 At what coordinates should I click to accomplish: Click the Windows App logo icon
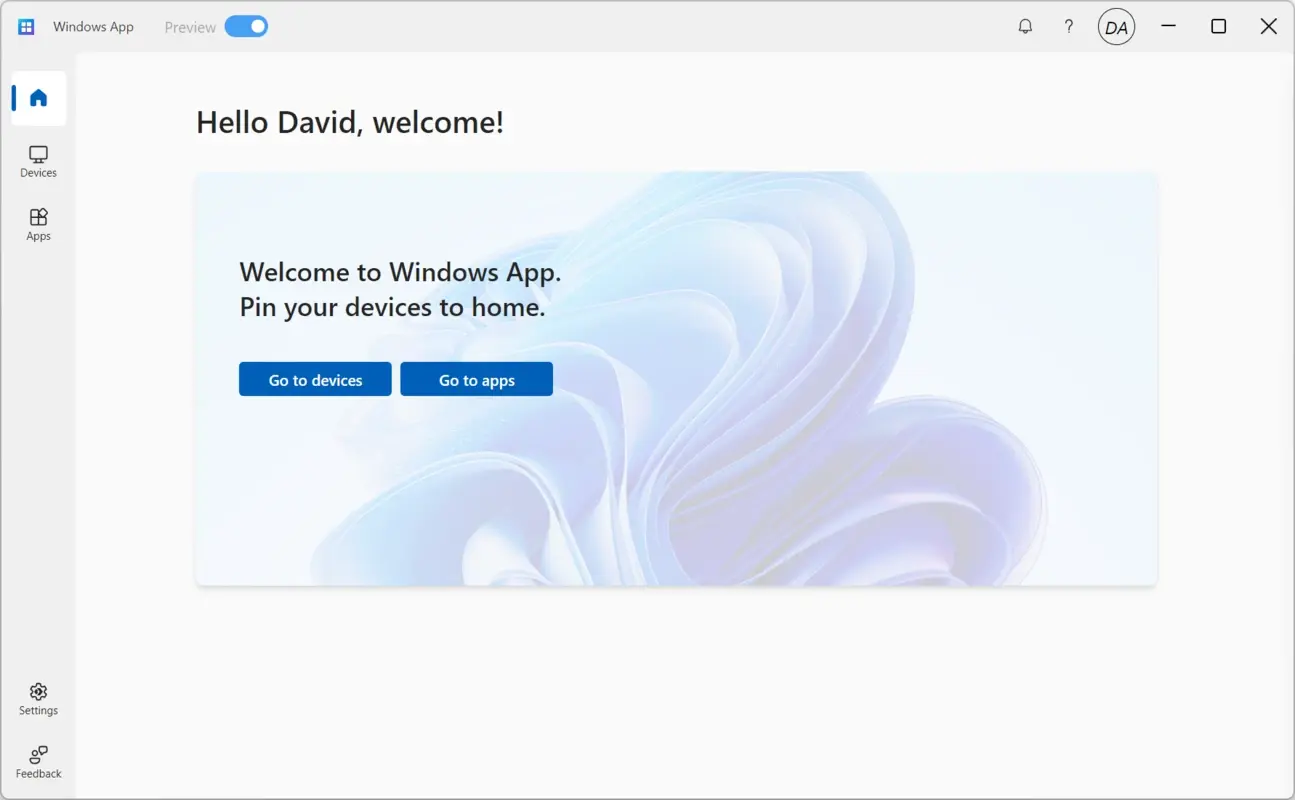coord(25,26)
